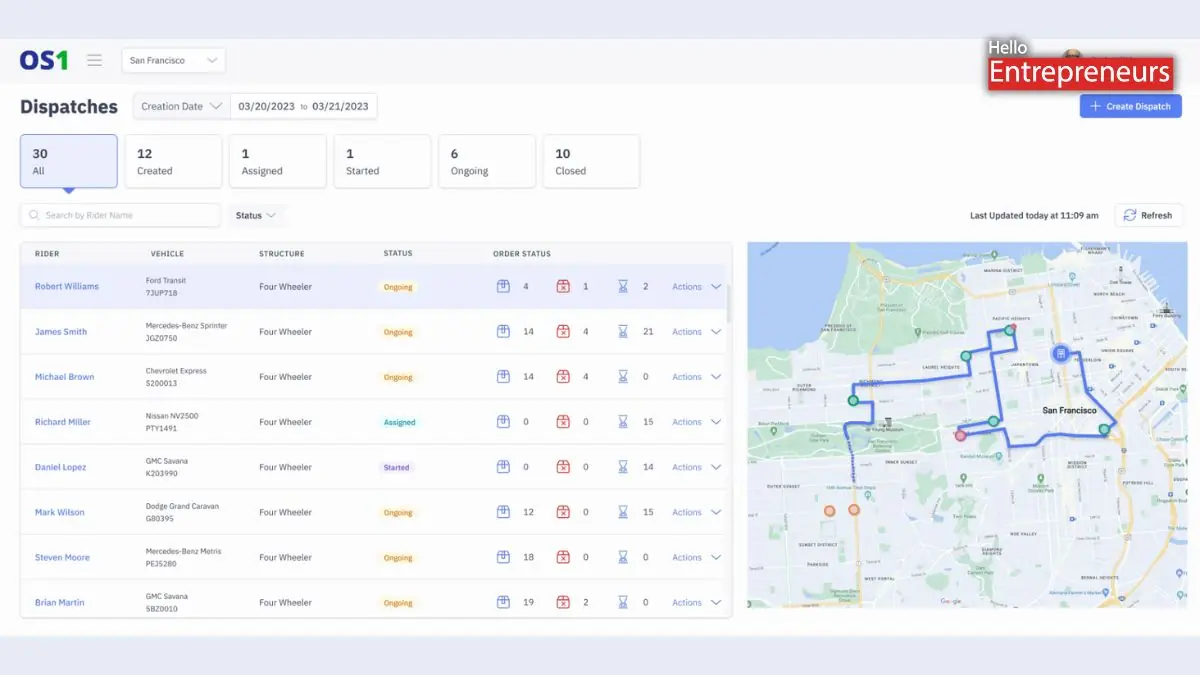1200x675 pixels.
Task: Expand the Mark Wilson row chevron
Action: [716, 512]
